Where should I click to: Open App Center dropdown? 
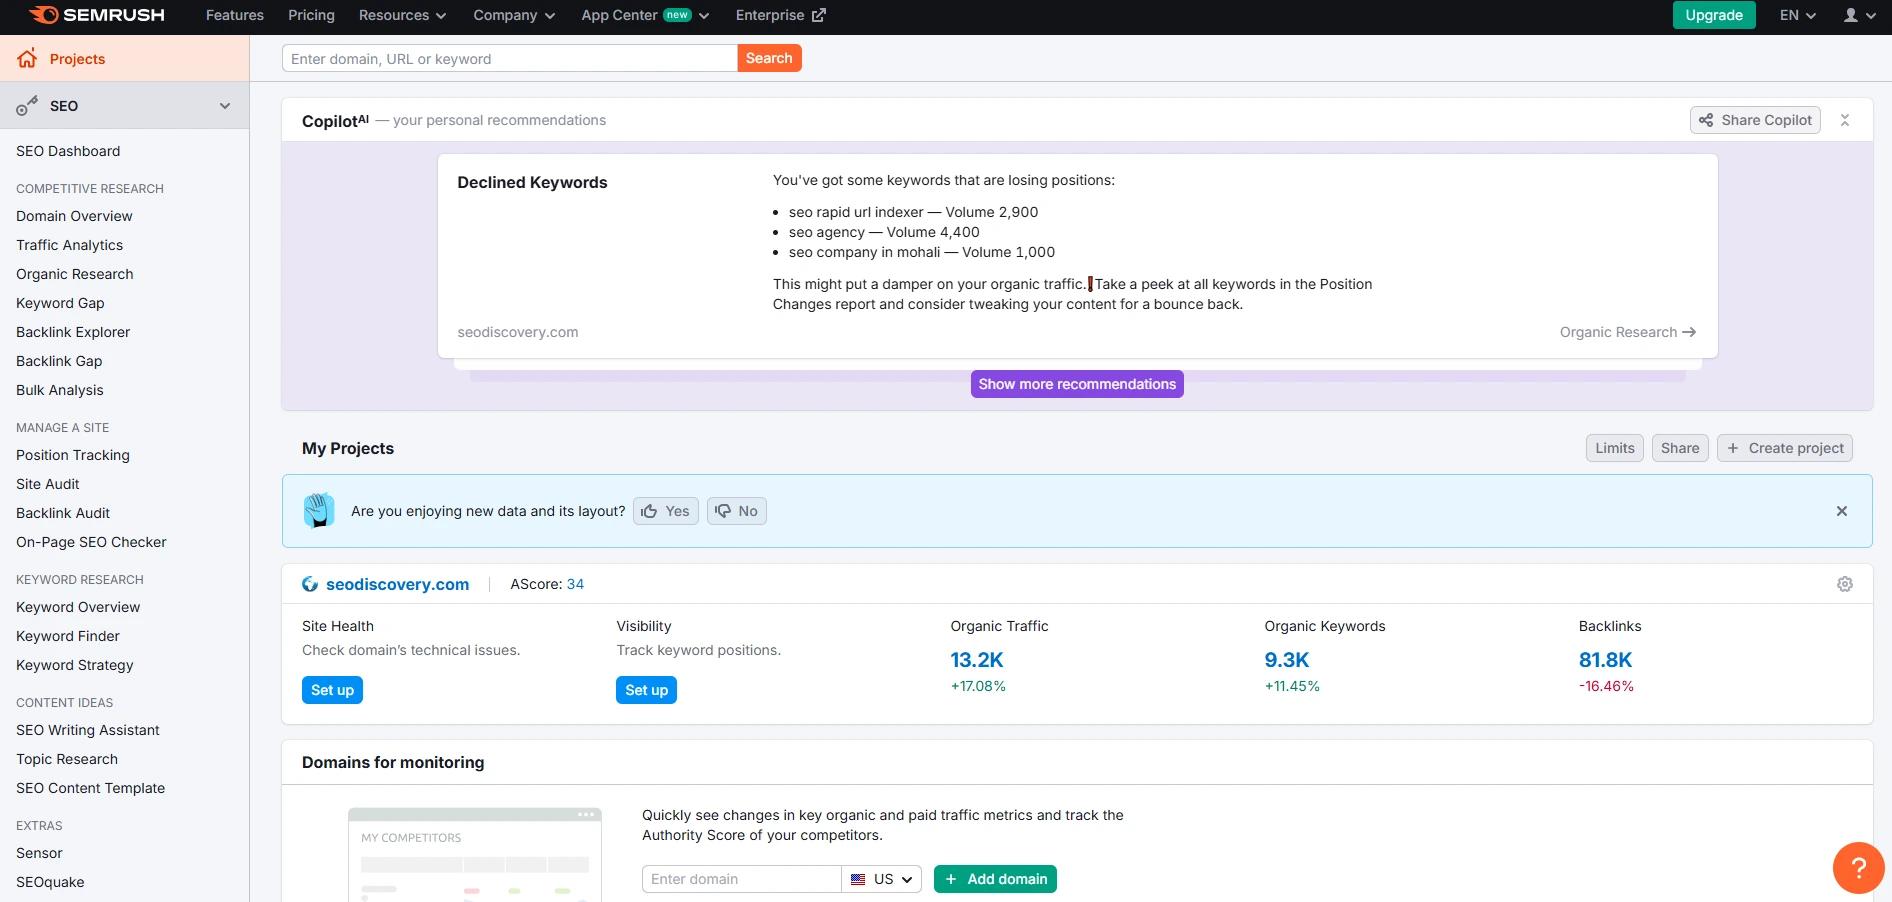coord(645,15)
